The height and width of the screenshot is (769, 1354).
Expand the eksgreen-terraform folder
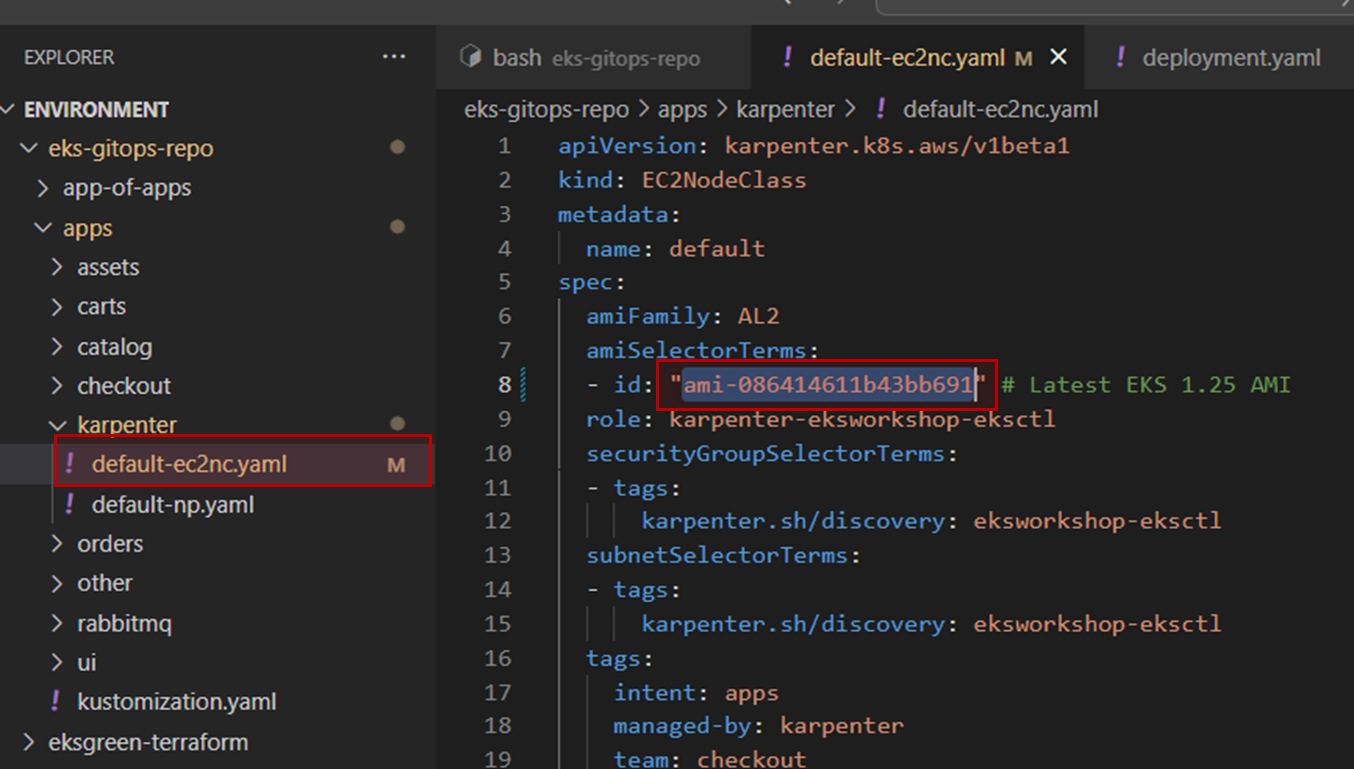click(x=148, y=742)
